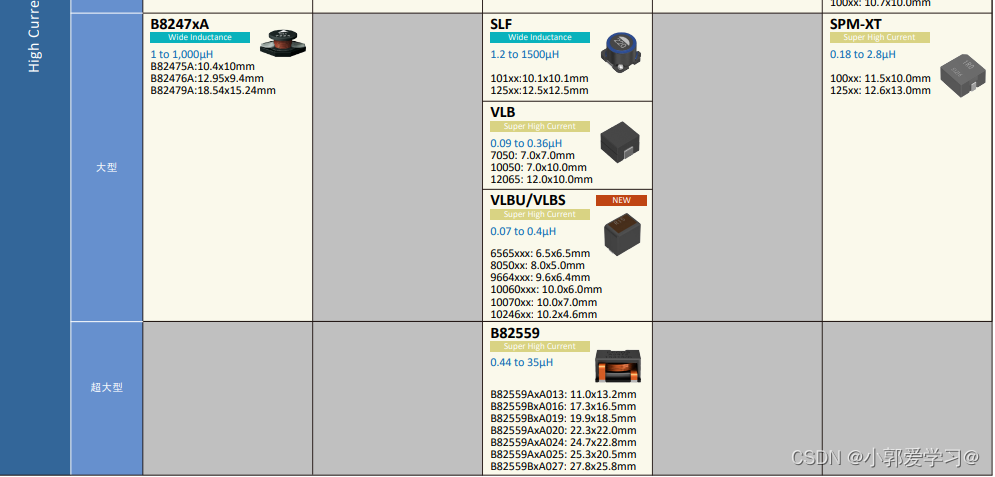
Task: Select the SPM-XT series heading
Action: [856, 24]
